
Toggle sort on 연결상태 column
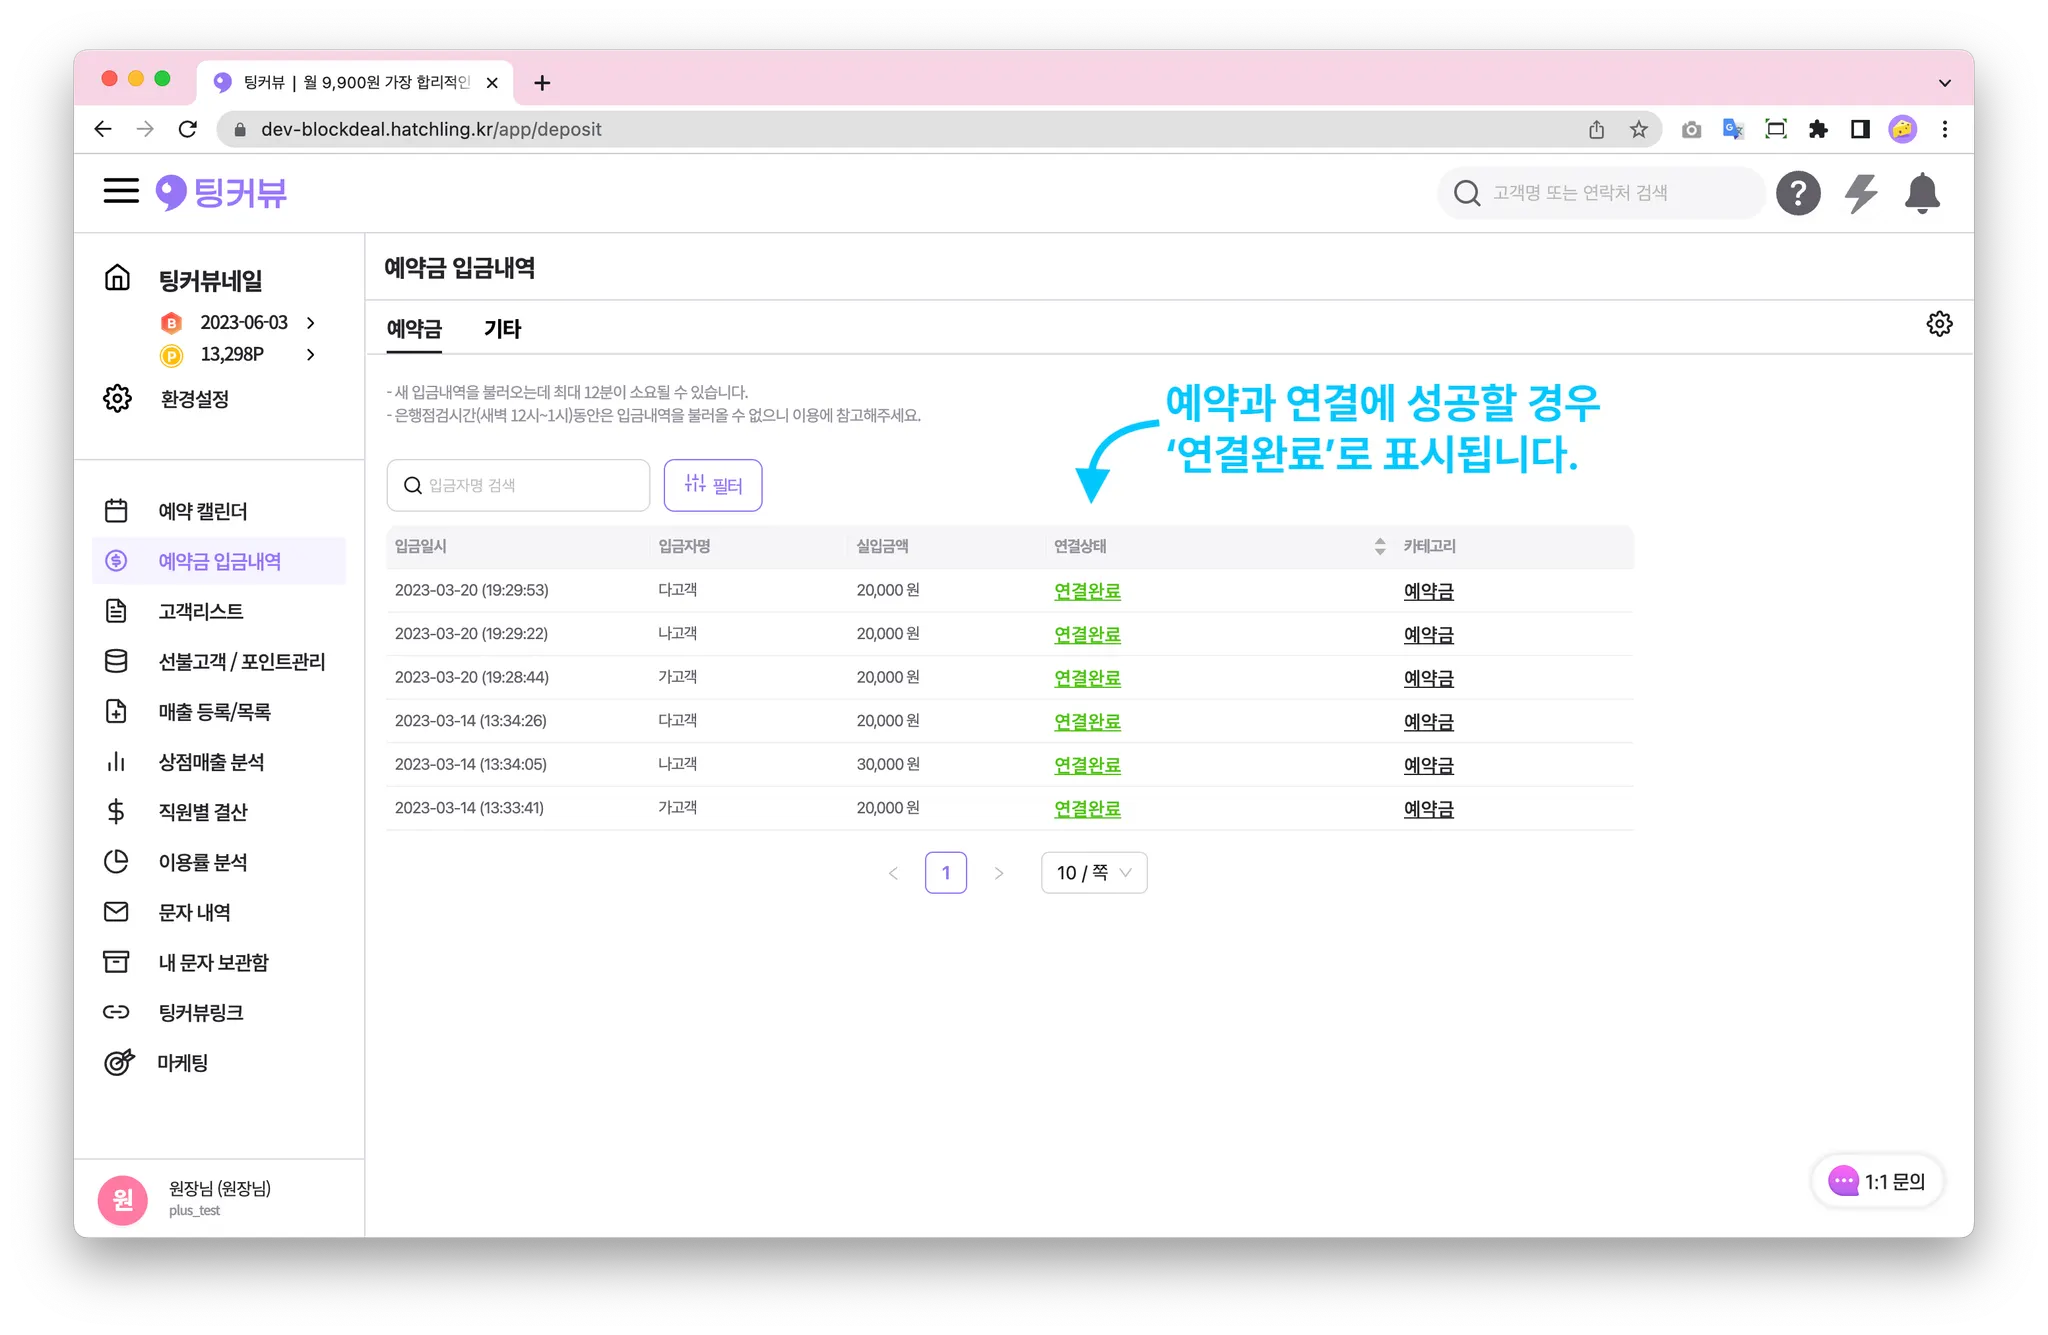[x=1379, y=546]
